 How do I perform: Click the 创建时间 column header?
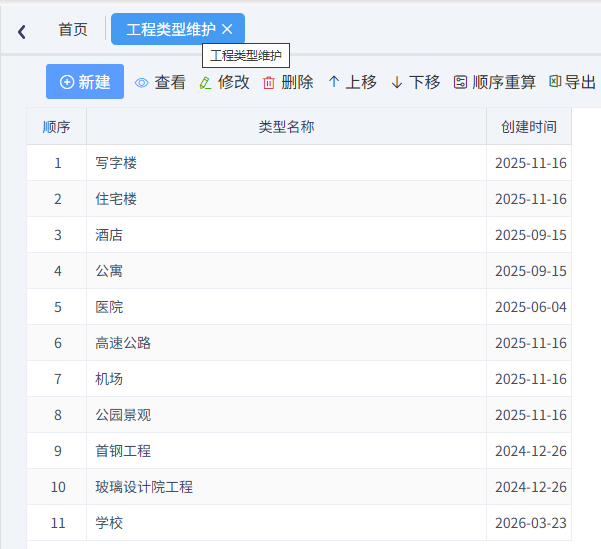(x=529, y=127)
